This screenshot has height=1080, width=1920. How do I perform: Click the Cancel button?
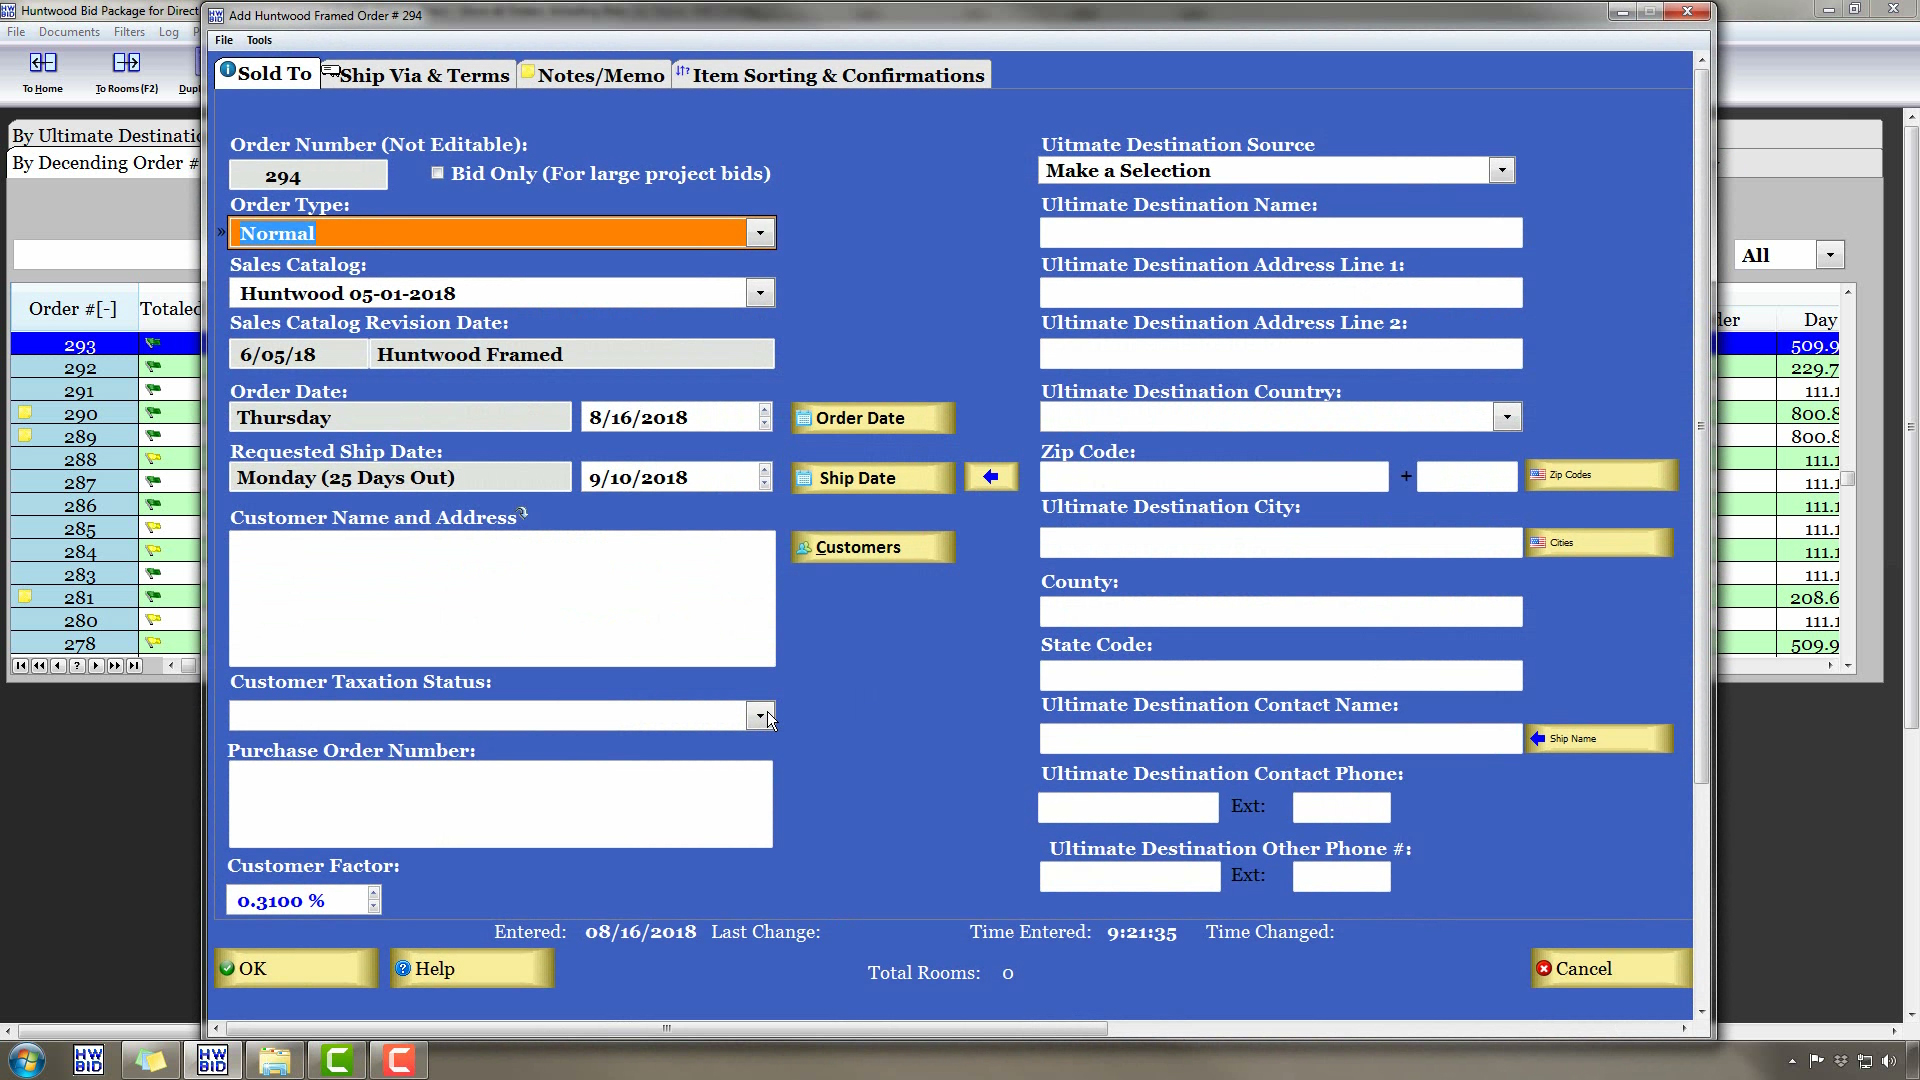(x=1610, y=968)
